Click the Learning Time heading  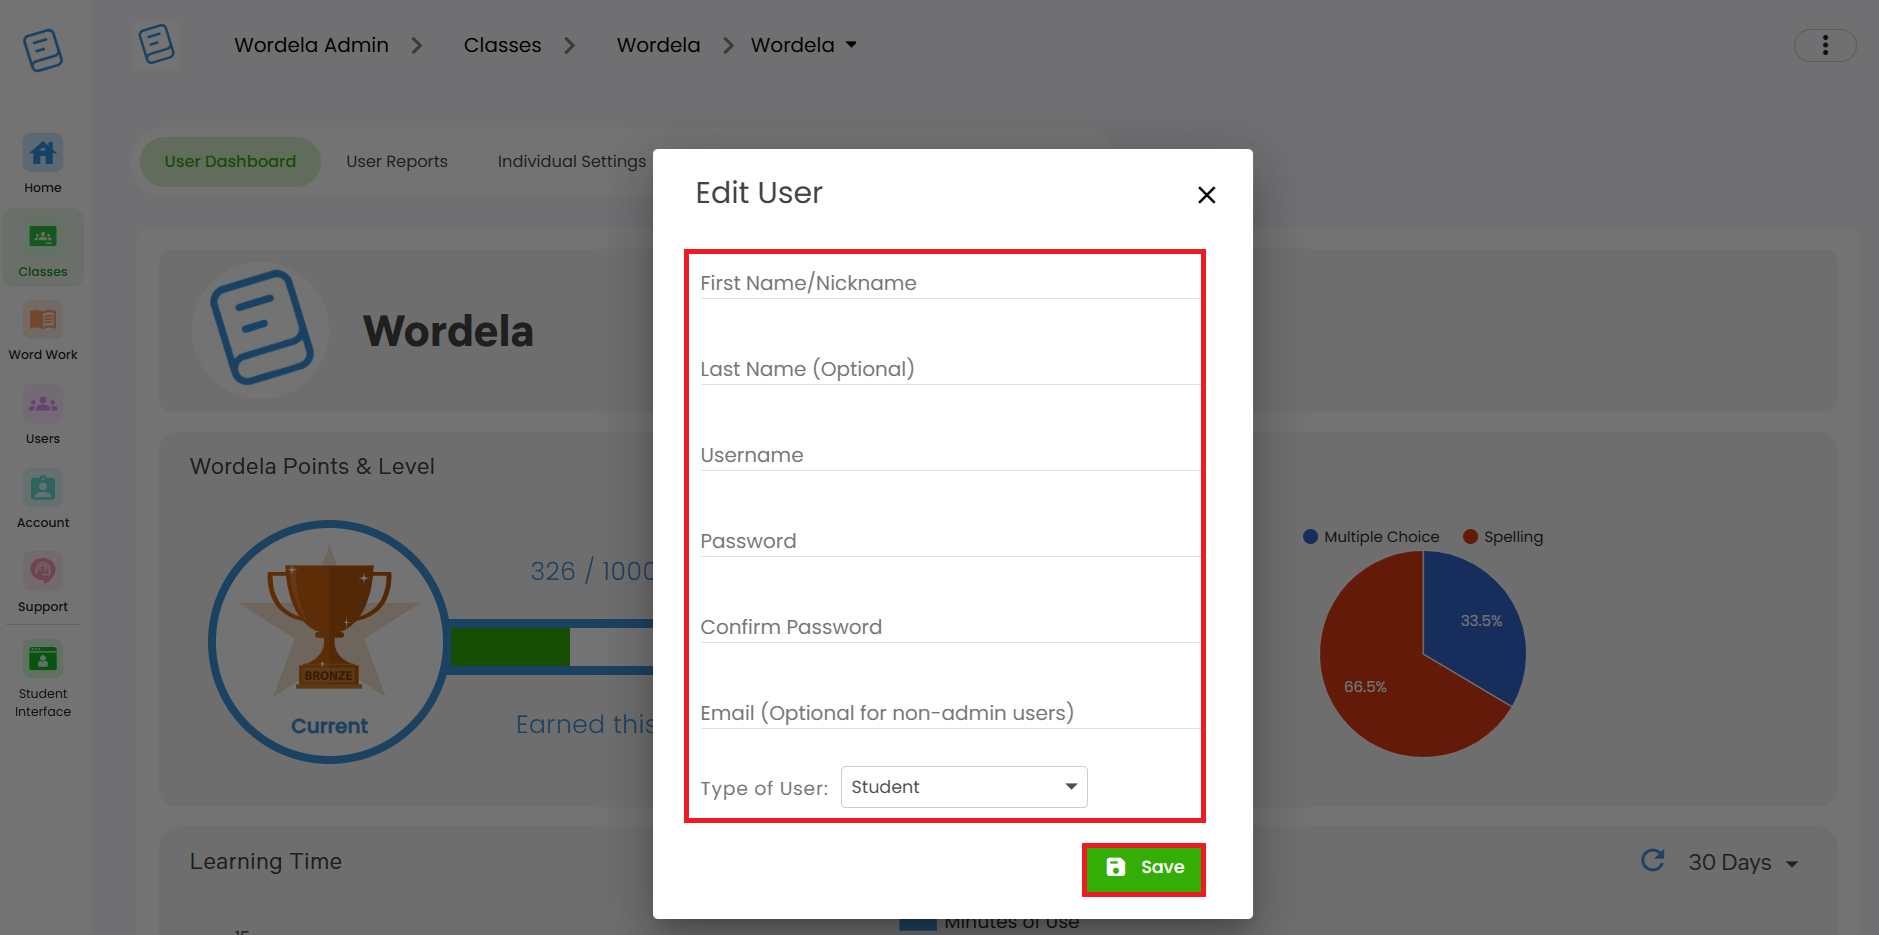point(266,861)
